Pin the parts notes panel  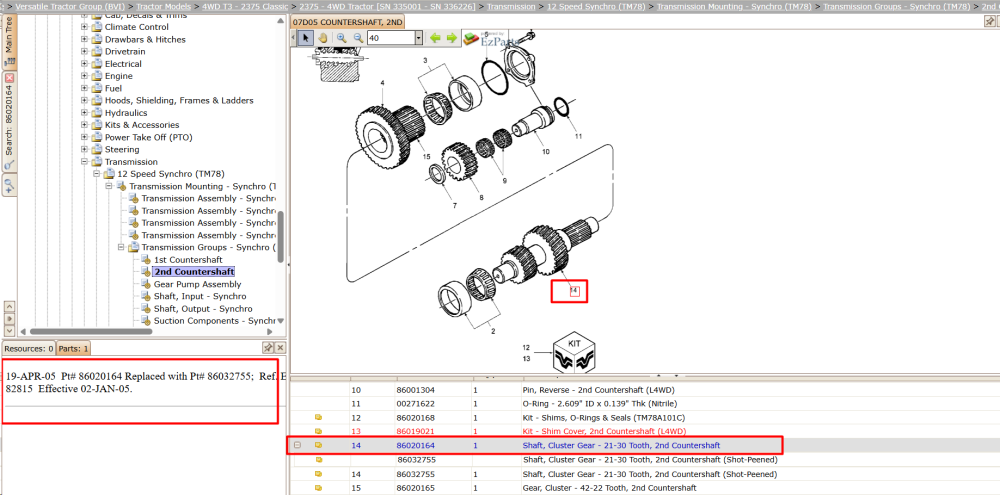(x=268, y=348)
